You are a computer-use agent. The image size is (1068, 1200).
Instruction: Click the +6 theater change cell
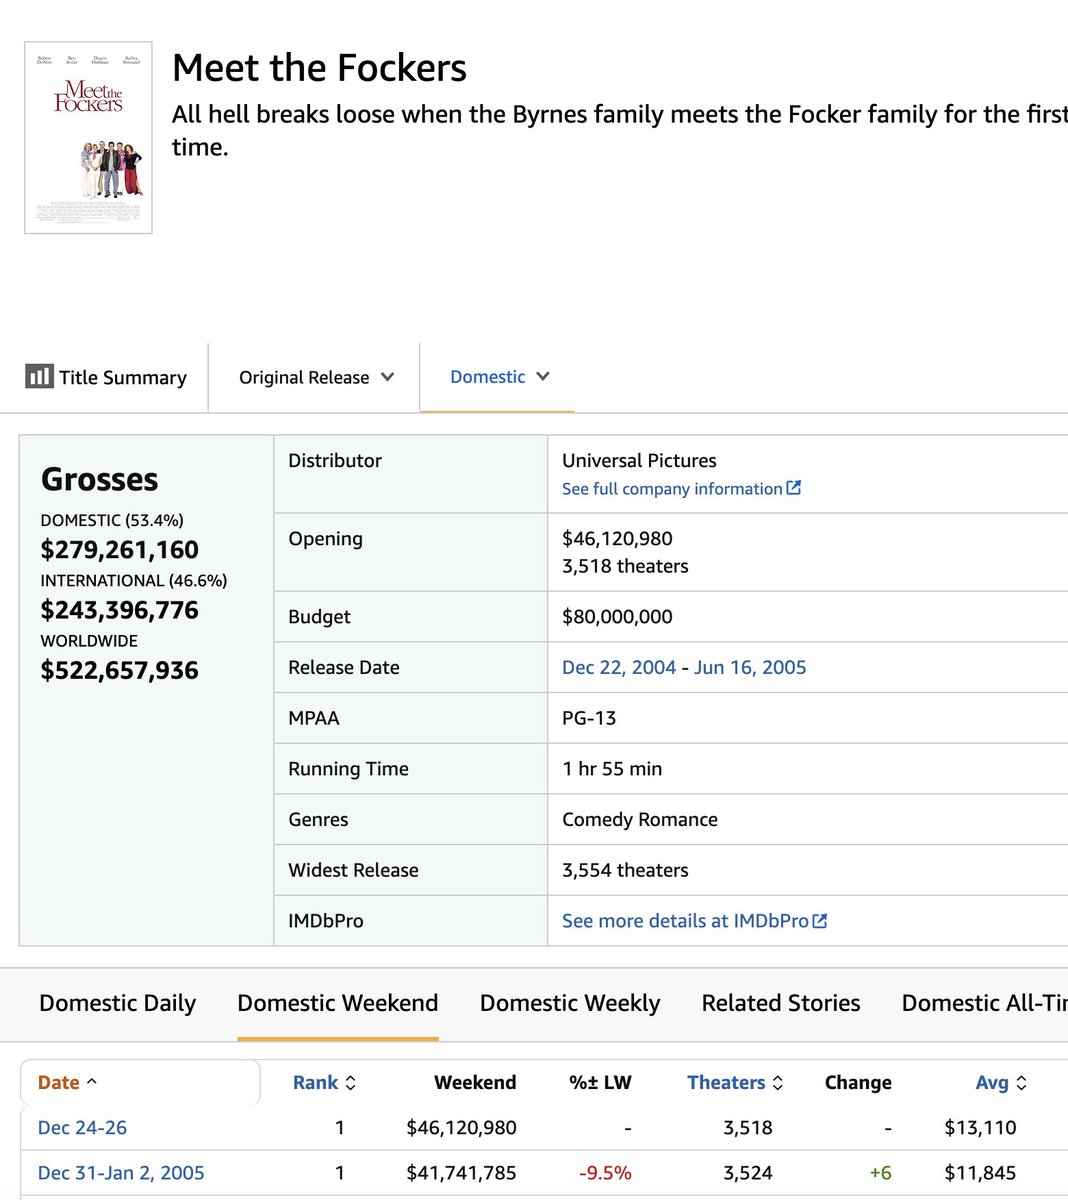point(880,1172)
